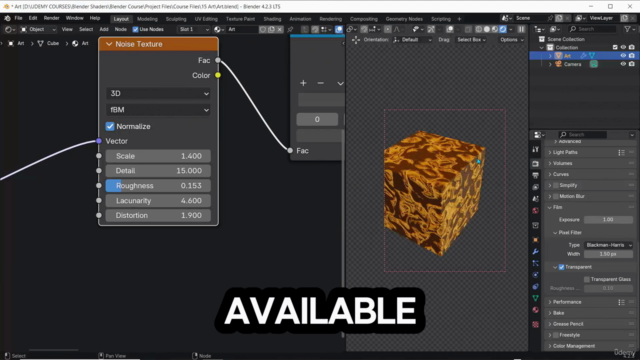
Task: Click the Film Exposure value field
Action: click(x=608, y=220)
